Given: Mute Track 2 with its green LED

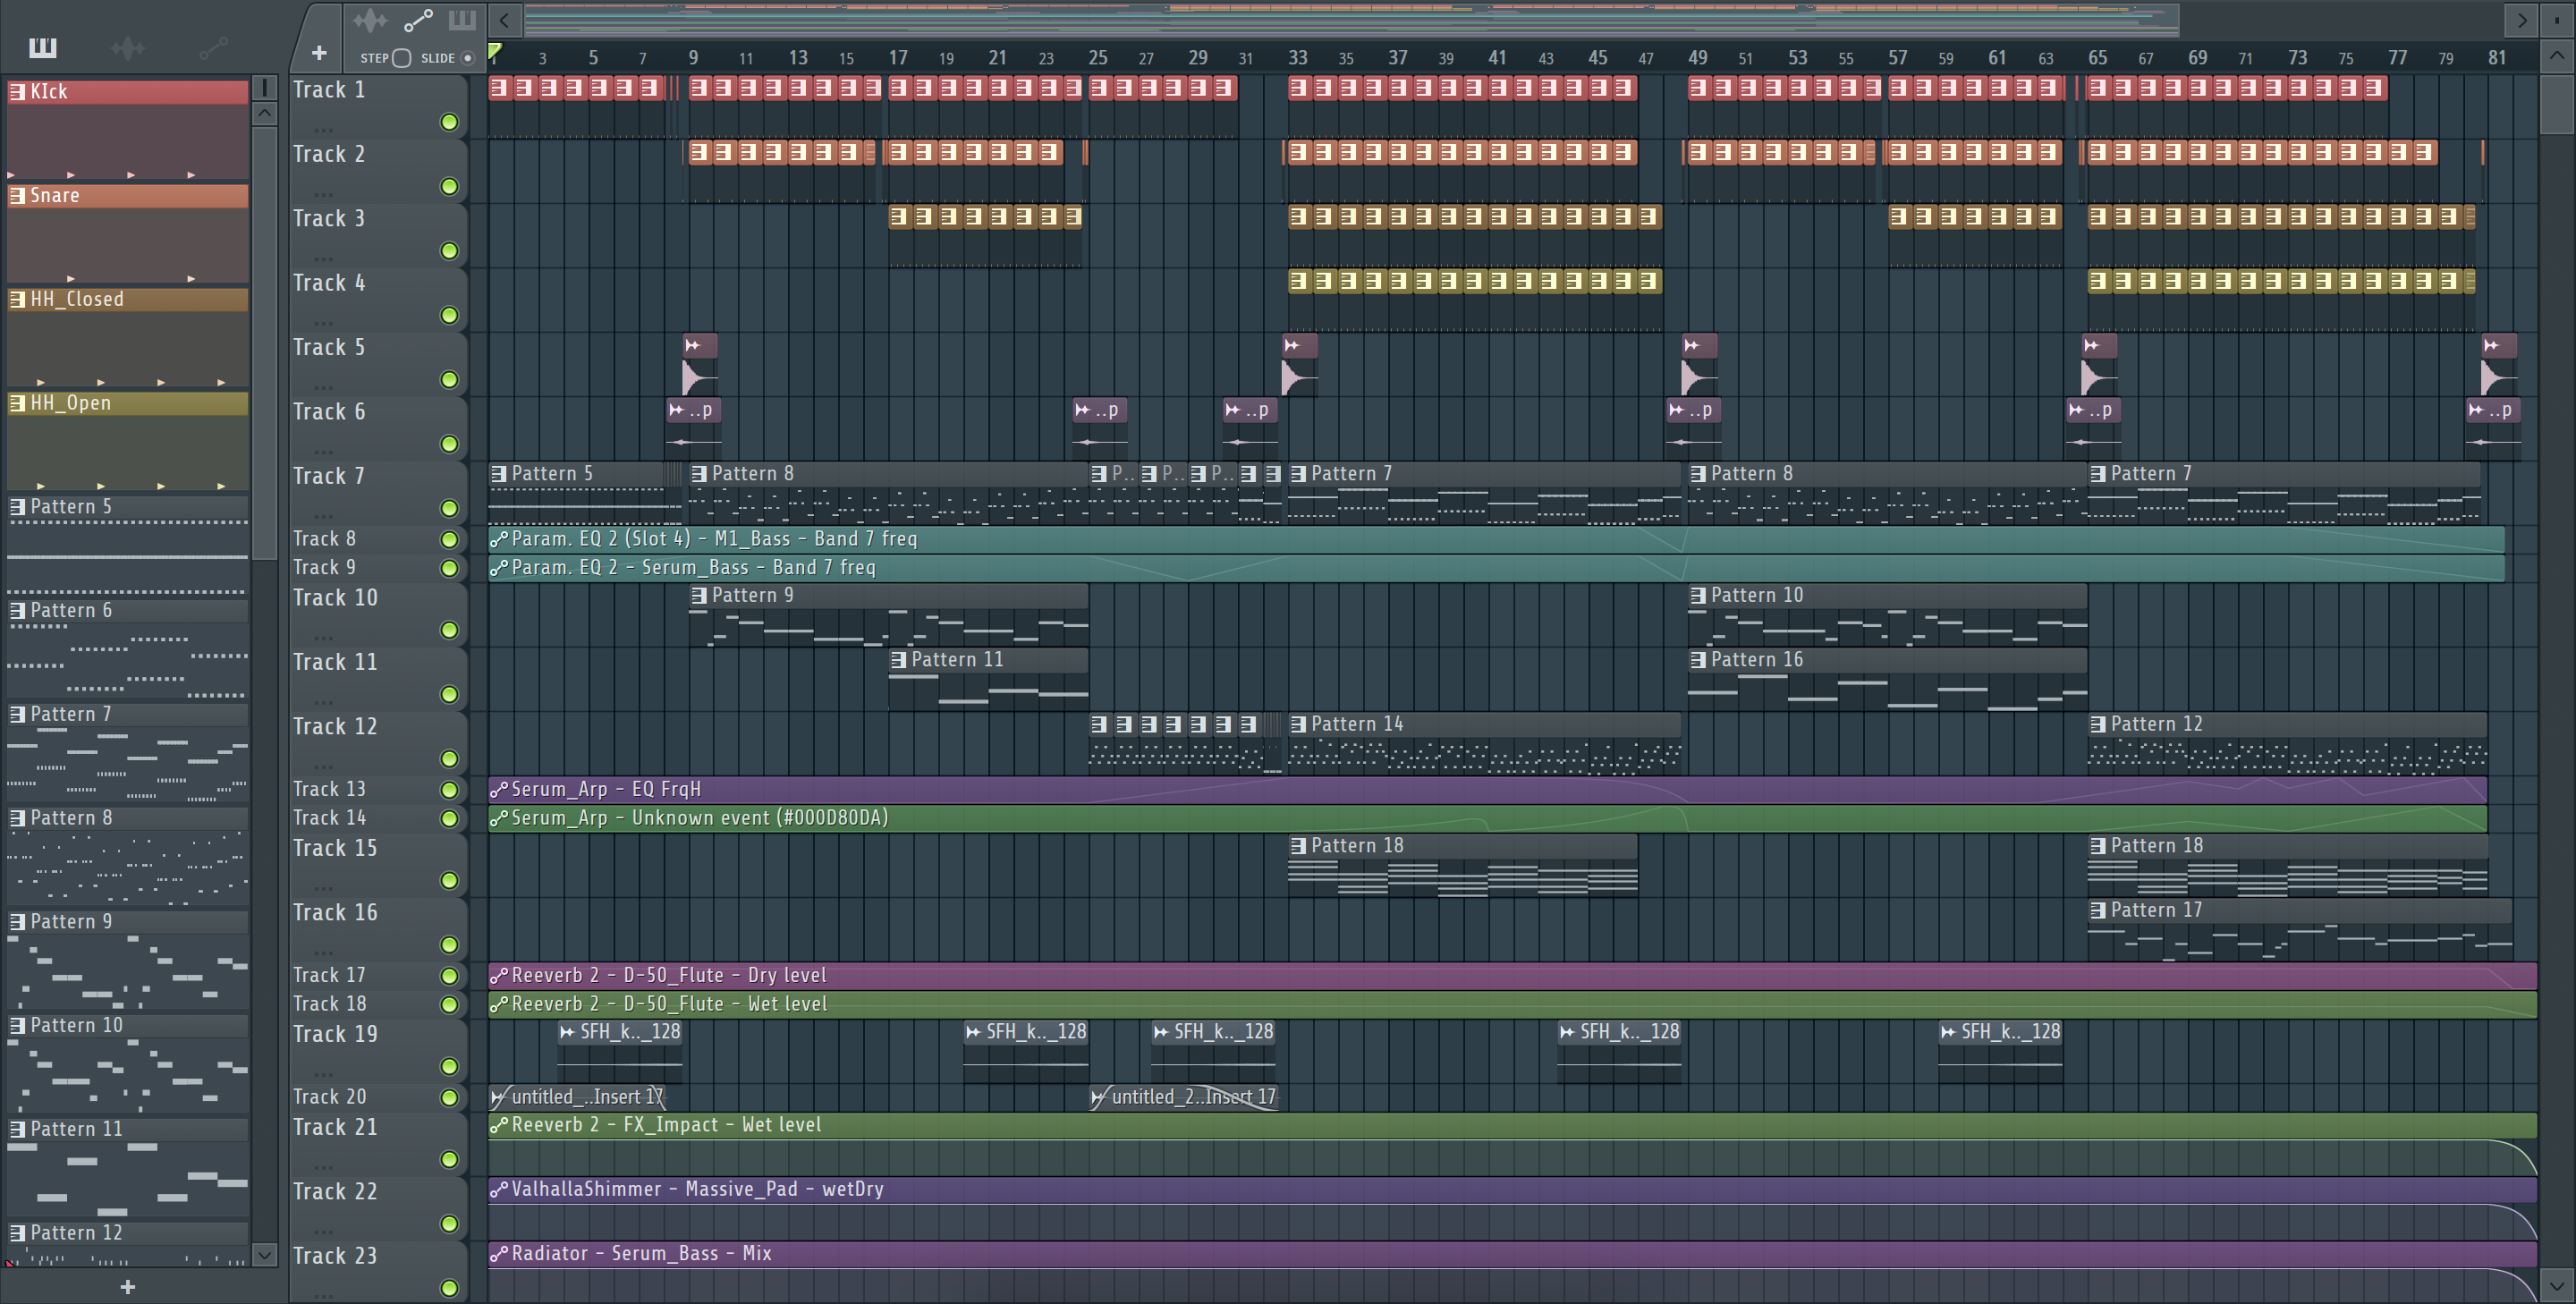Looking at the screenshot, I should [x=449, y=187].
